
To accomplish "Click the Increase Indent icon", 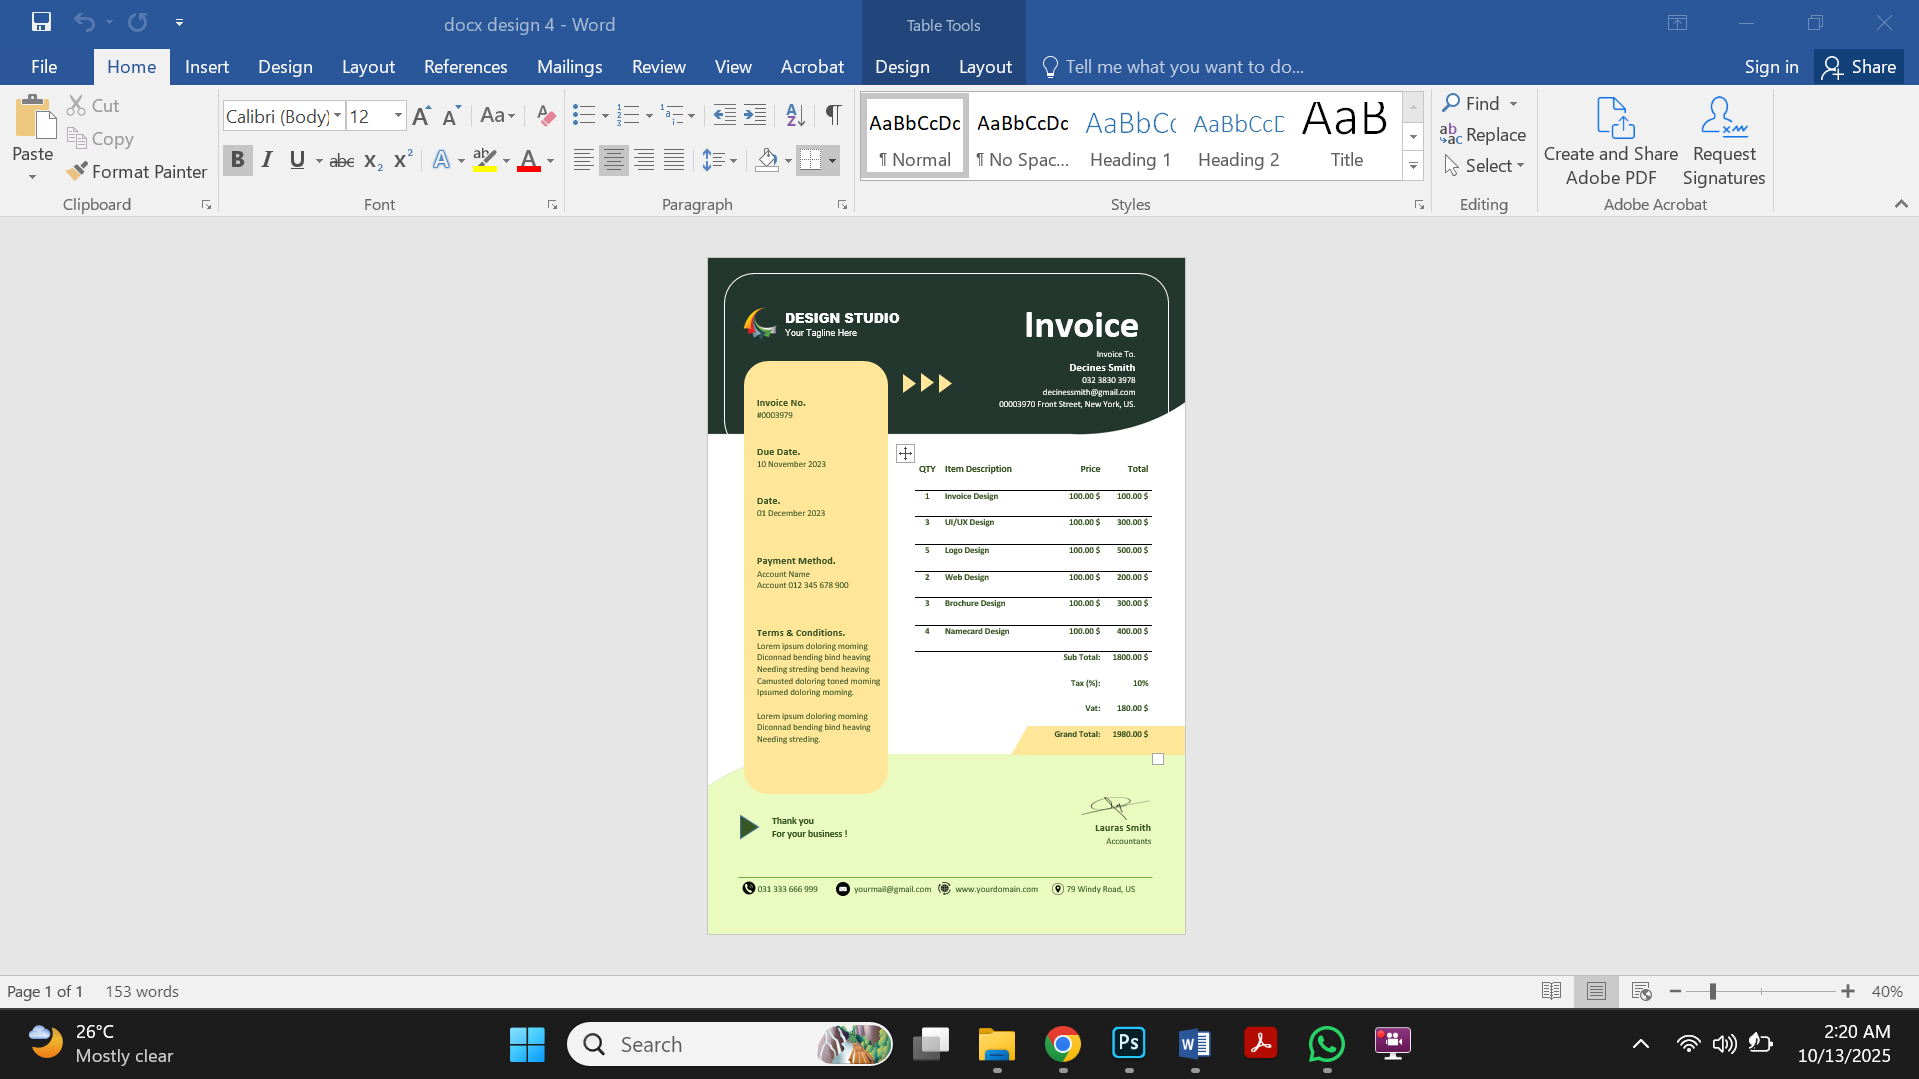I will (755, 116).
